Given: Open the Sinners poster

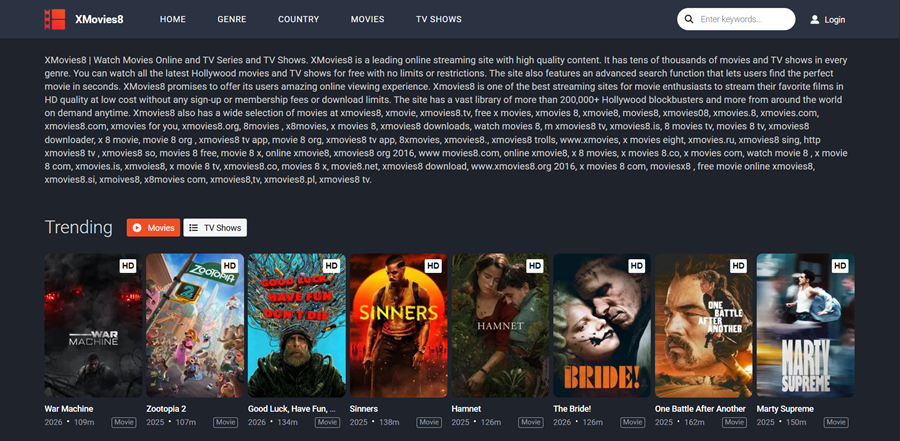Looking at the screenshot, I should click(398, 326).
